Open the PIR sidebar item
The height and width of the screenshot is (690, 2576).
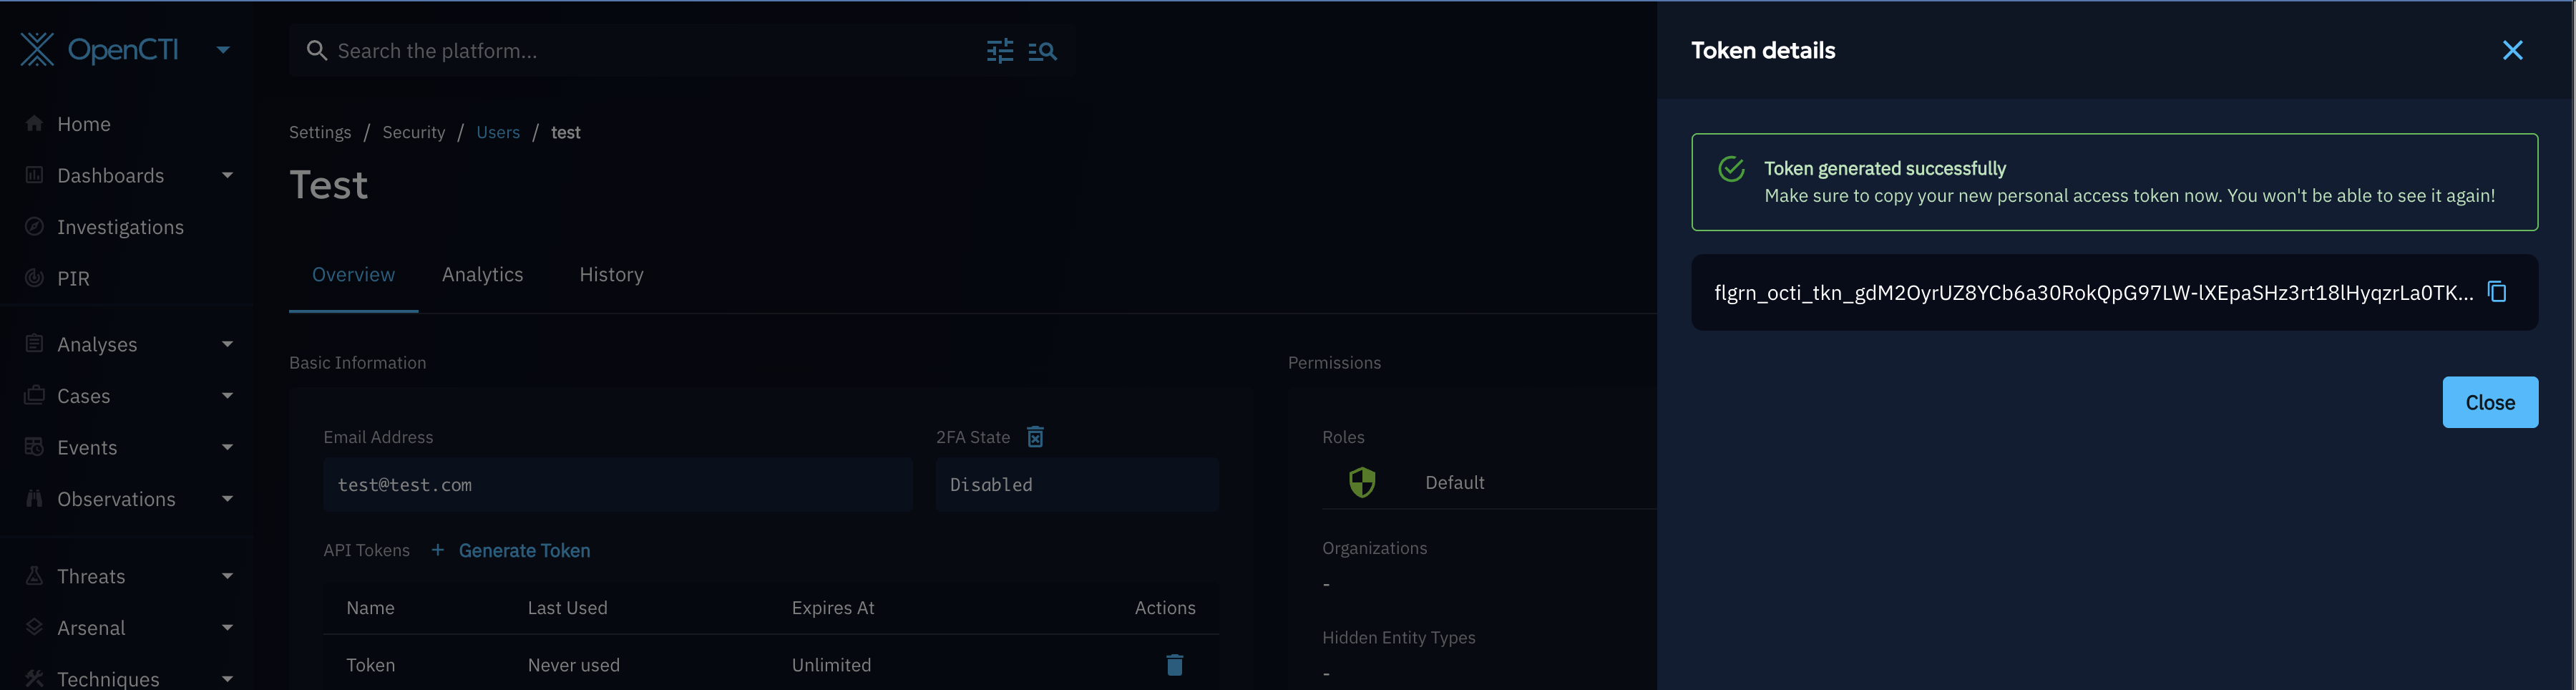point(73,278)
